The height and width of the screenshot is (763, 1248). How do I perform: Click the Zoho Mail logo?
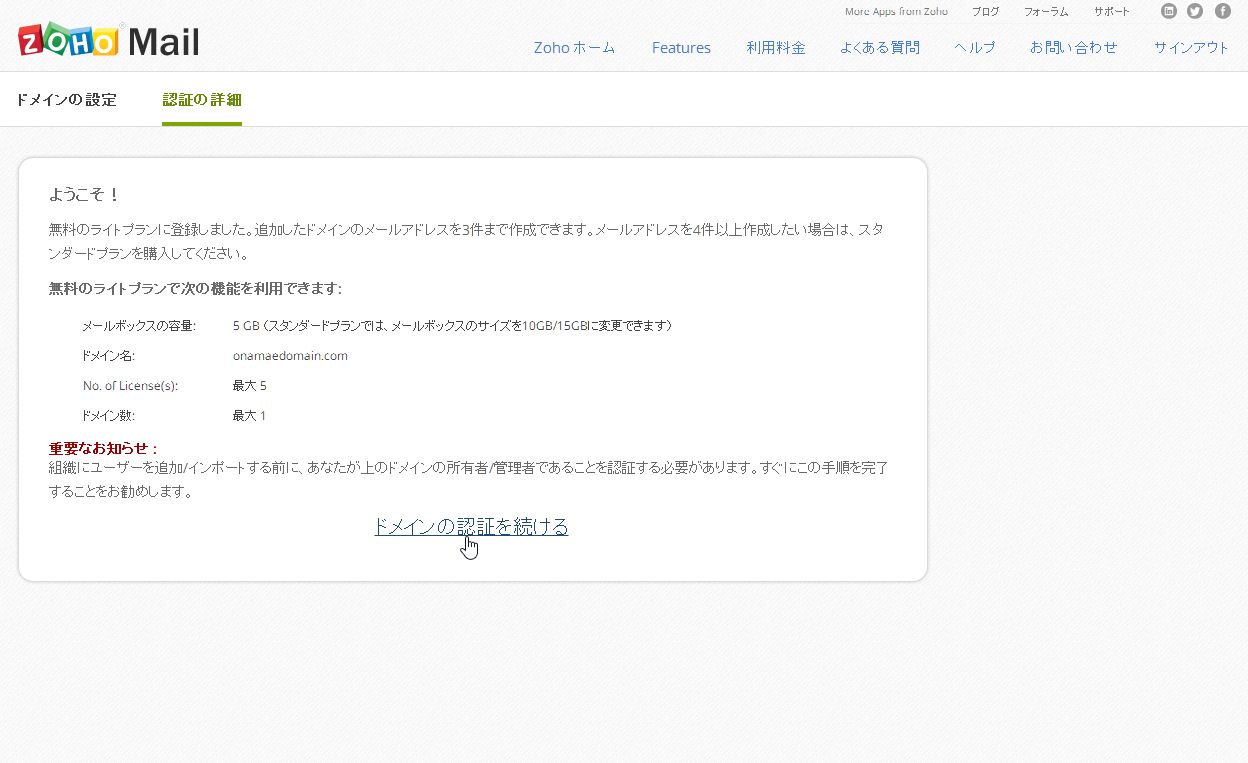(108, 40)
